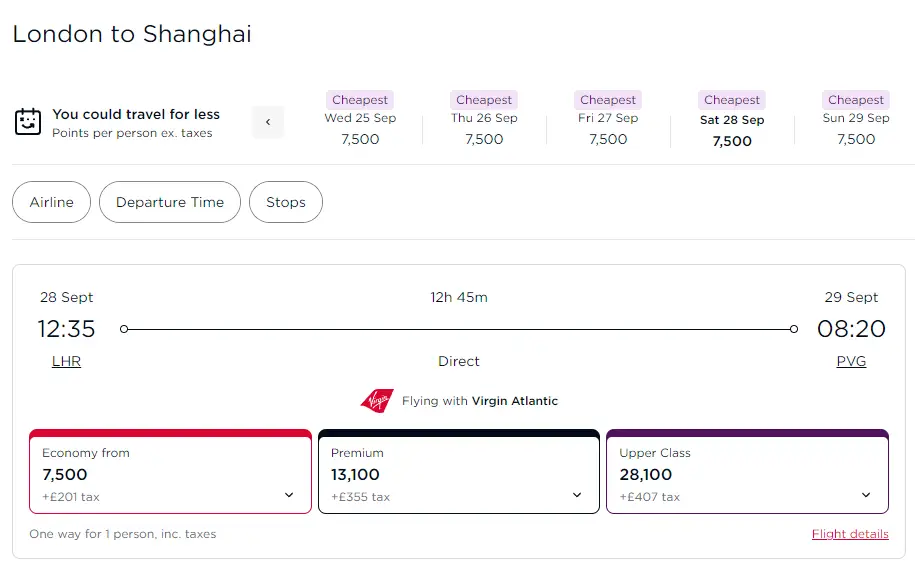Open the Flight details link
This screenshot has width=915, height=578.
pyautogui.click(x=850, y=534)
